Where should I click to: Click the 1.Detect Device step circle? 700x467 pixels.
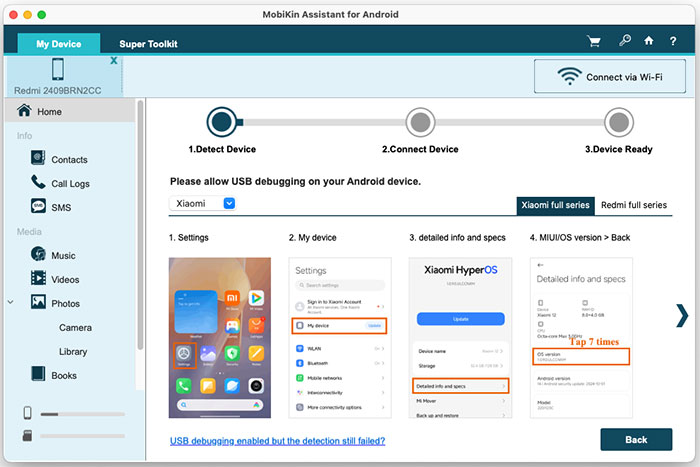[222, 122]
